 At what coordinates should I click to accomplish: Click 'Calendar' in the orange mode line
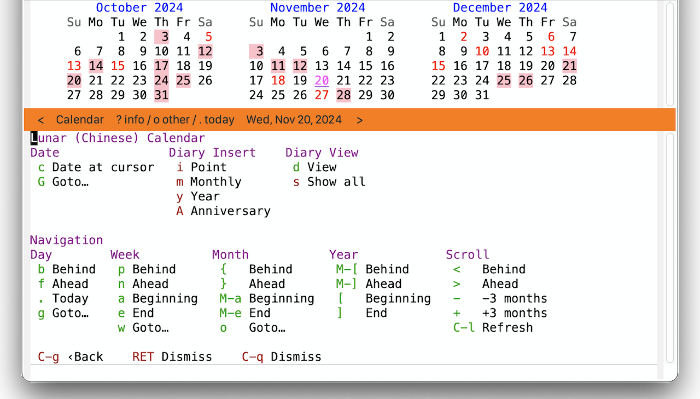click(80, 120)
